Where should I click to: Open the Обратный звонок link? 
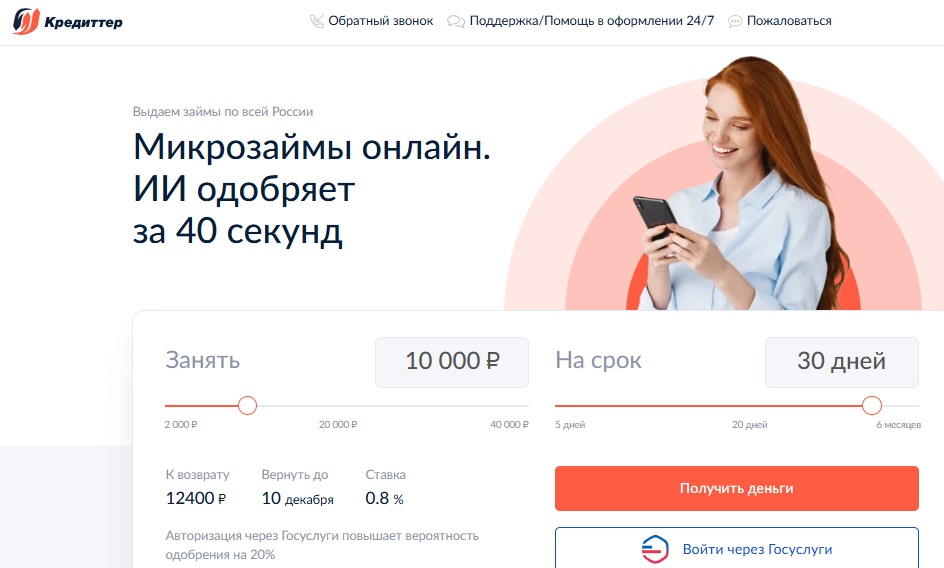tap(380, 21)
